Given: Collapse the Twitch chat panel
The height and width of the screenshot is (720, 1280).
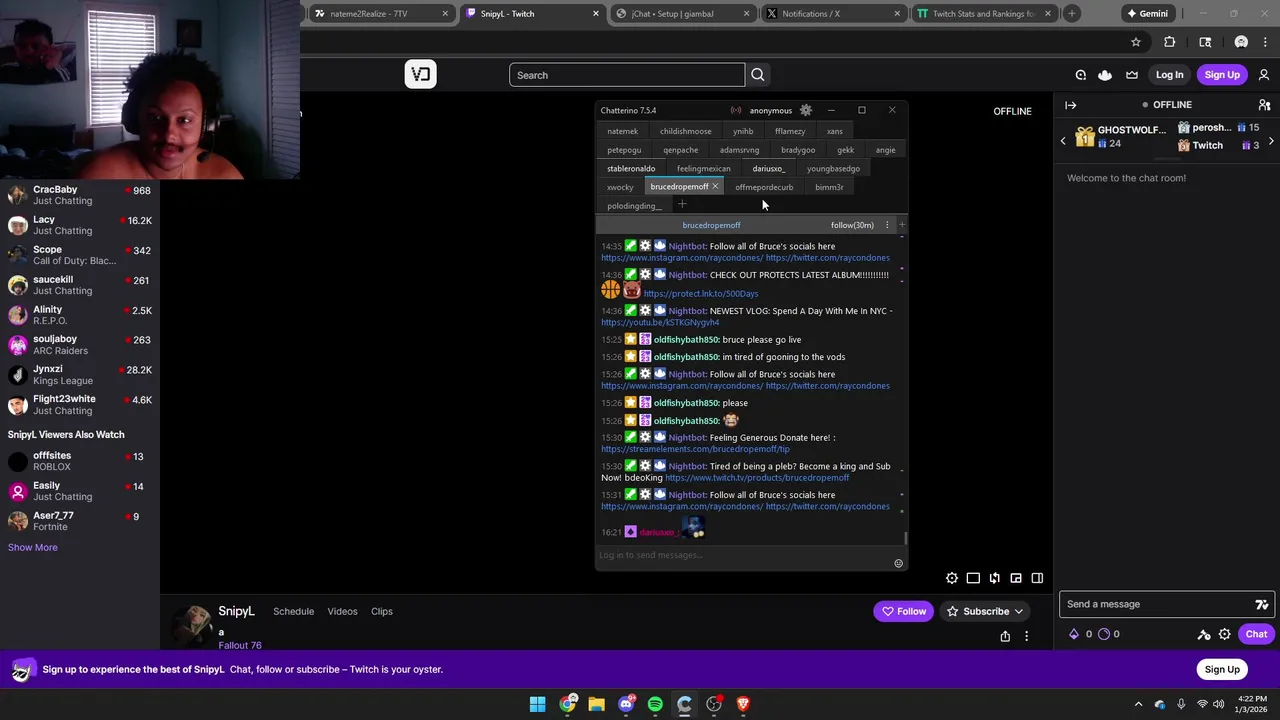Looking at the screenshot, I should click(x=1071, y=105).
